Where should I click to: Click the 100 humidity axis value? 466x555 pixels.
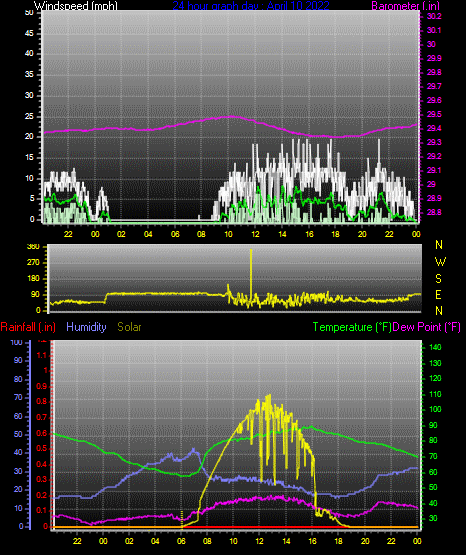[16, 342]
